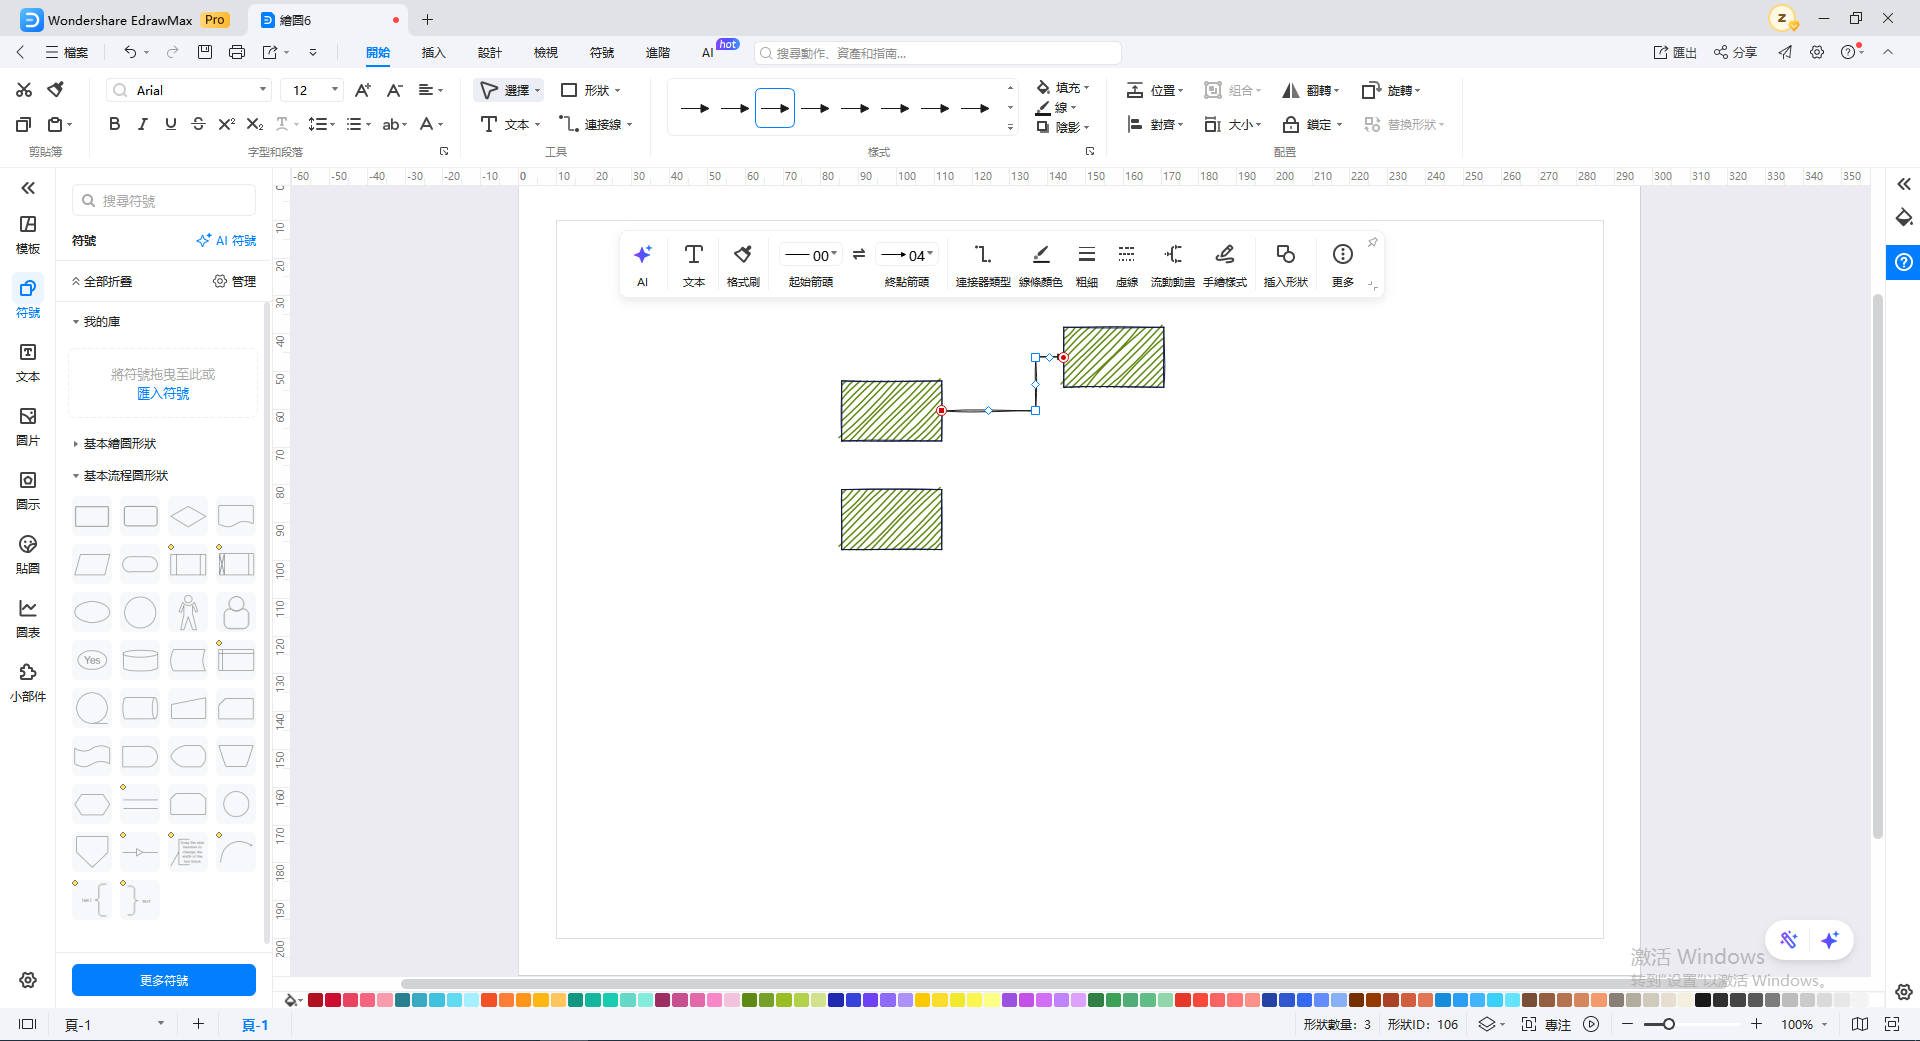Switch to the Insert ribbon tab

click(433, 52)
